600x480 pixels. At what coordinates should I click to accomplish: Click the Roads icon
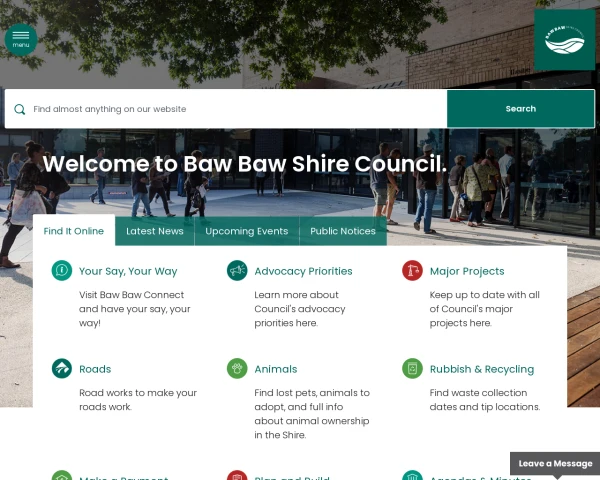62,368
